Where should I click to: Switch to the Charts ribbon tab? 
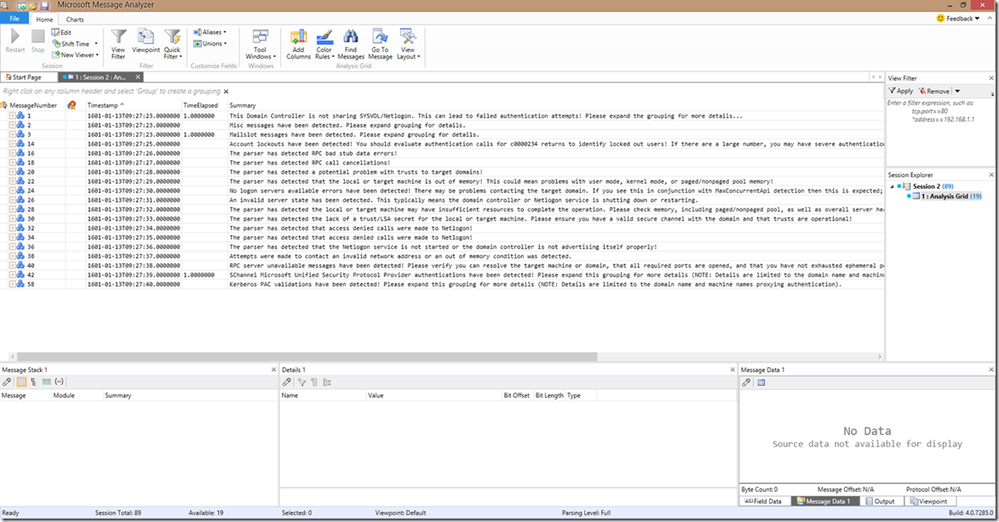coord(75,20)
